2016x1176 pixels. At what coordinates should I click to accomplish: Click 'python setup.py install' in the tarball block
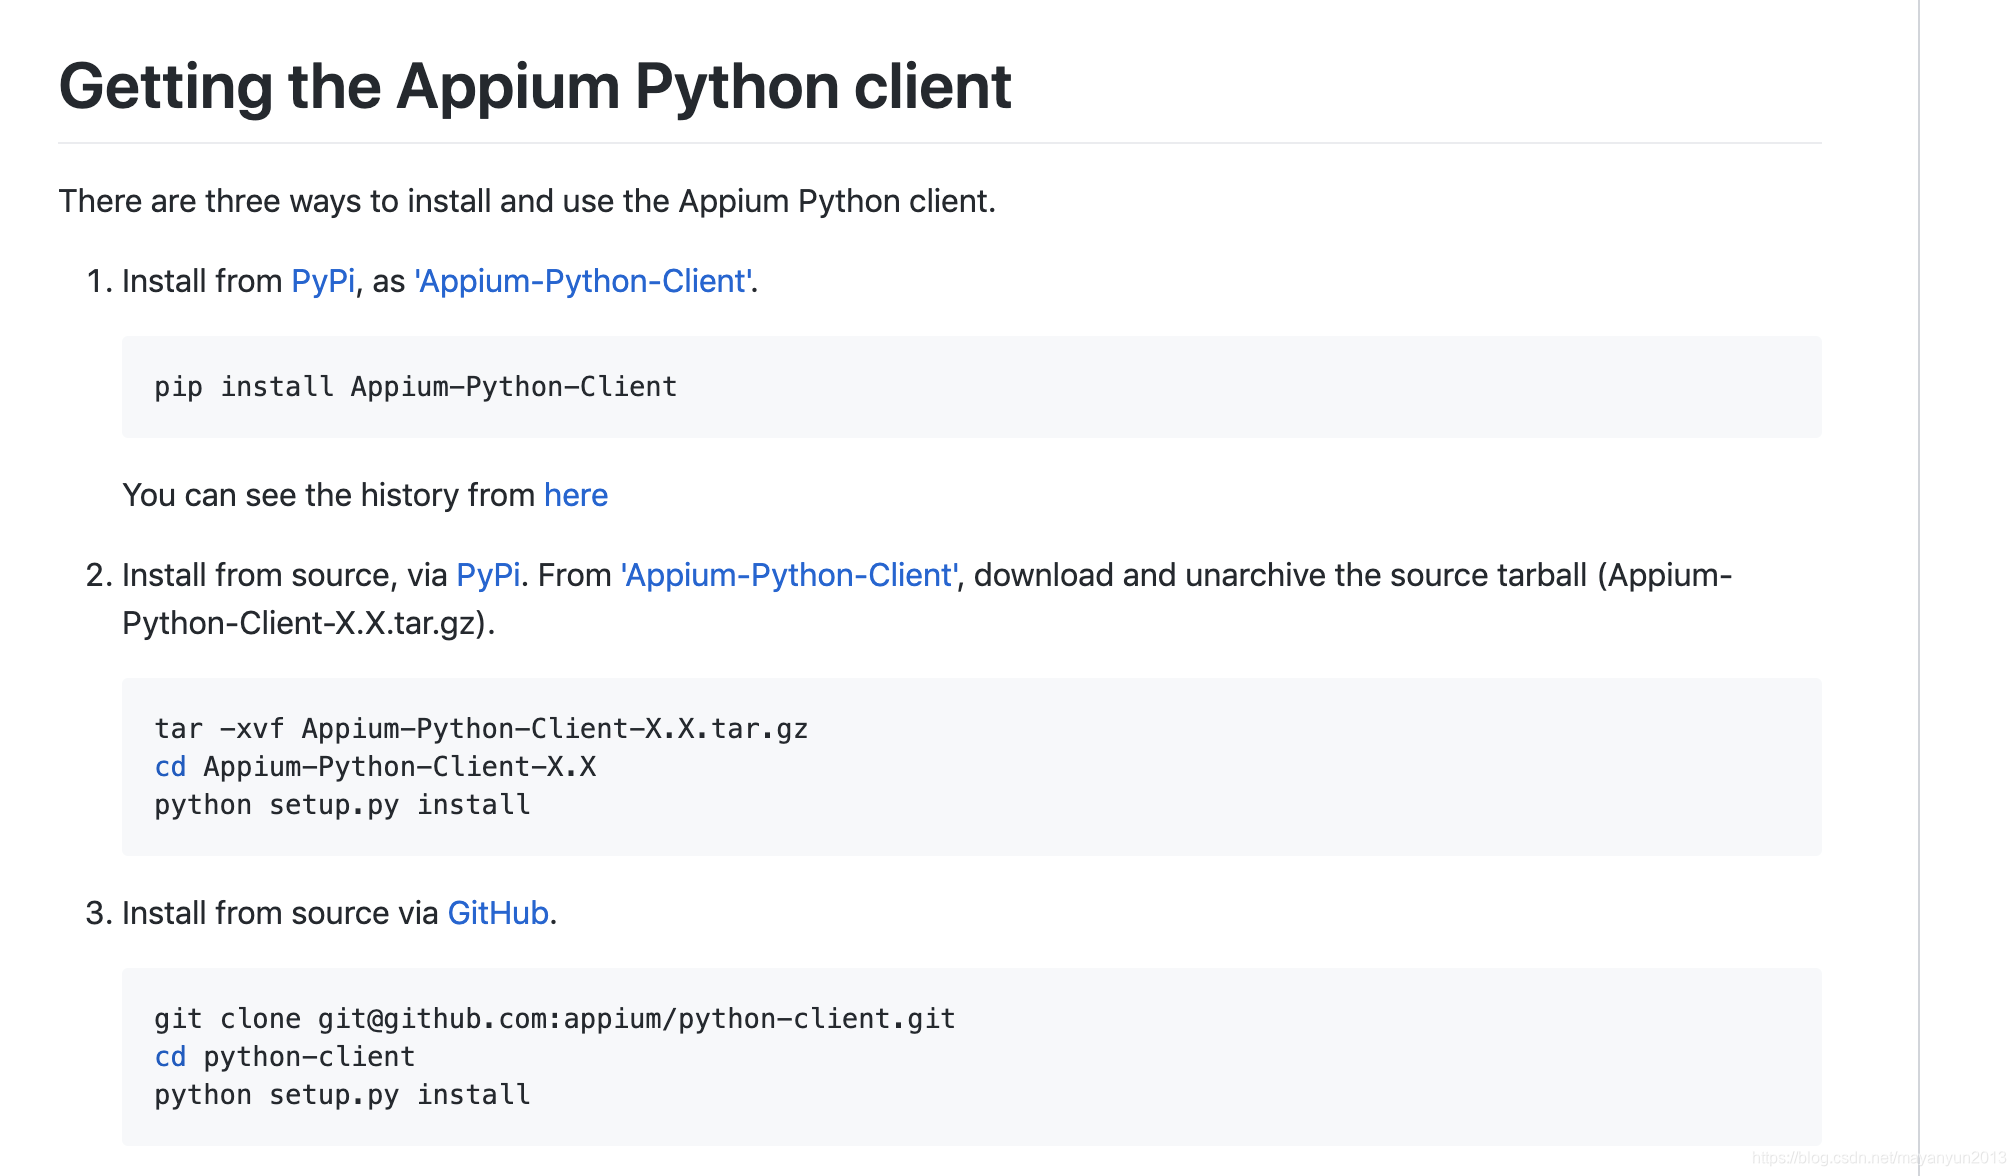[342, 805]
